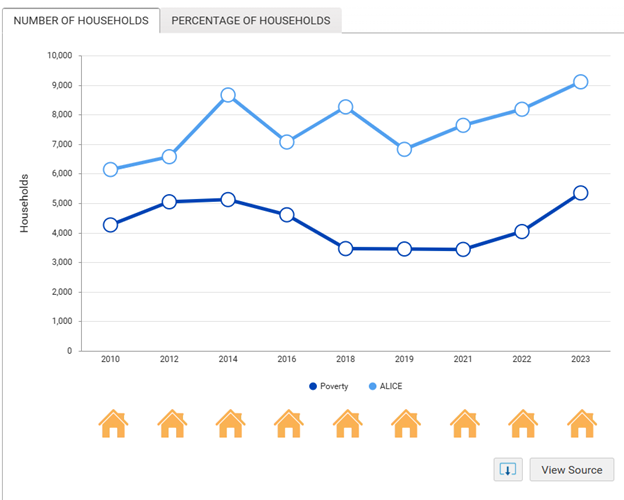Click the 2018 Poverty data point
This screenshot has width=624, height=500.
tap(346, 248)
